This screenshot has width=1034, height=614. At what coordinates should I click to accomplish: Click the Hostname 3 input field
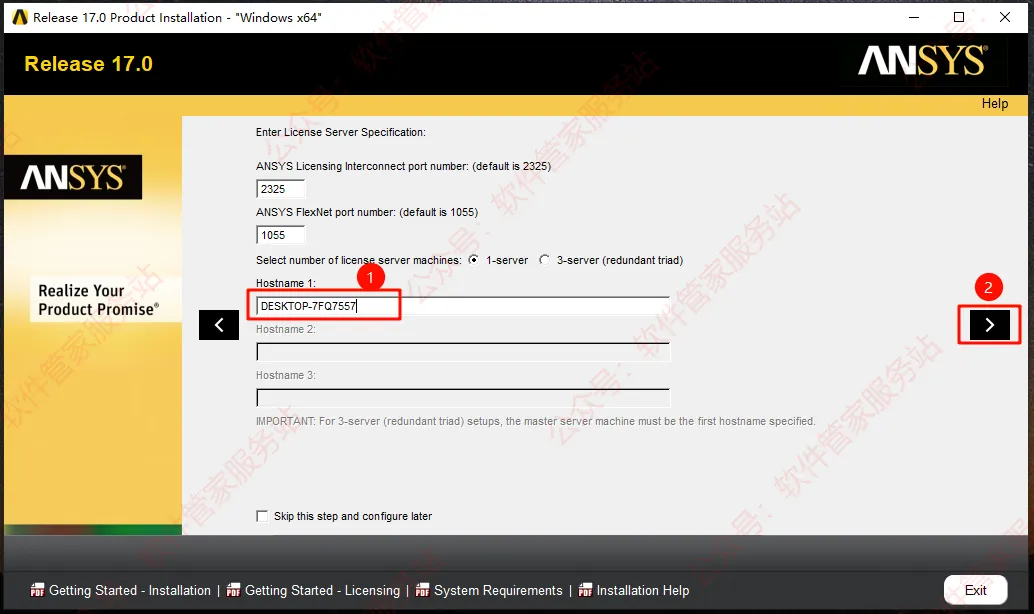point(463,398)
